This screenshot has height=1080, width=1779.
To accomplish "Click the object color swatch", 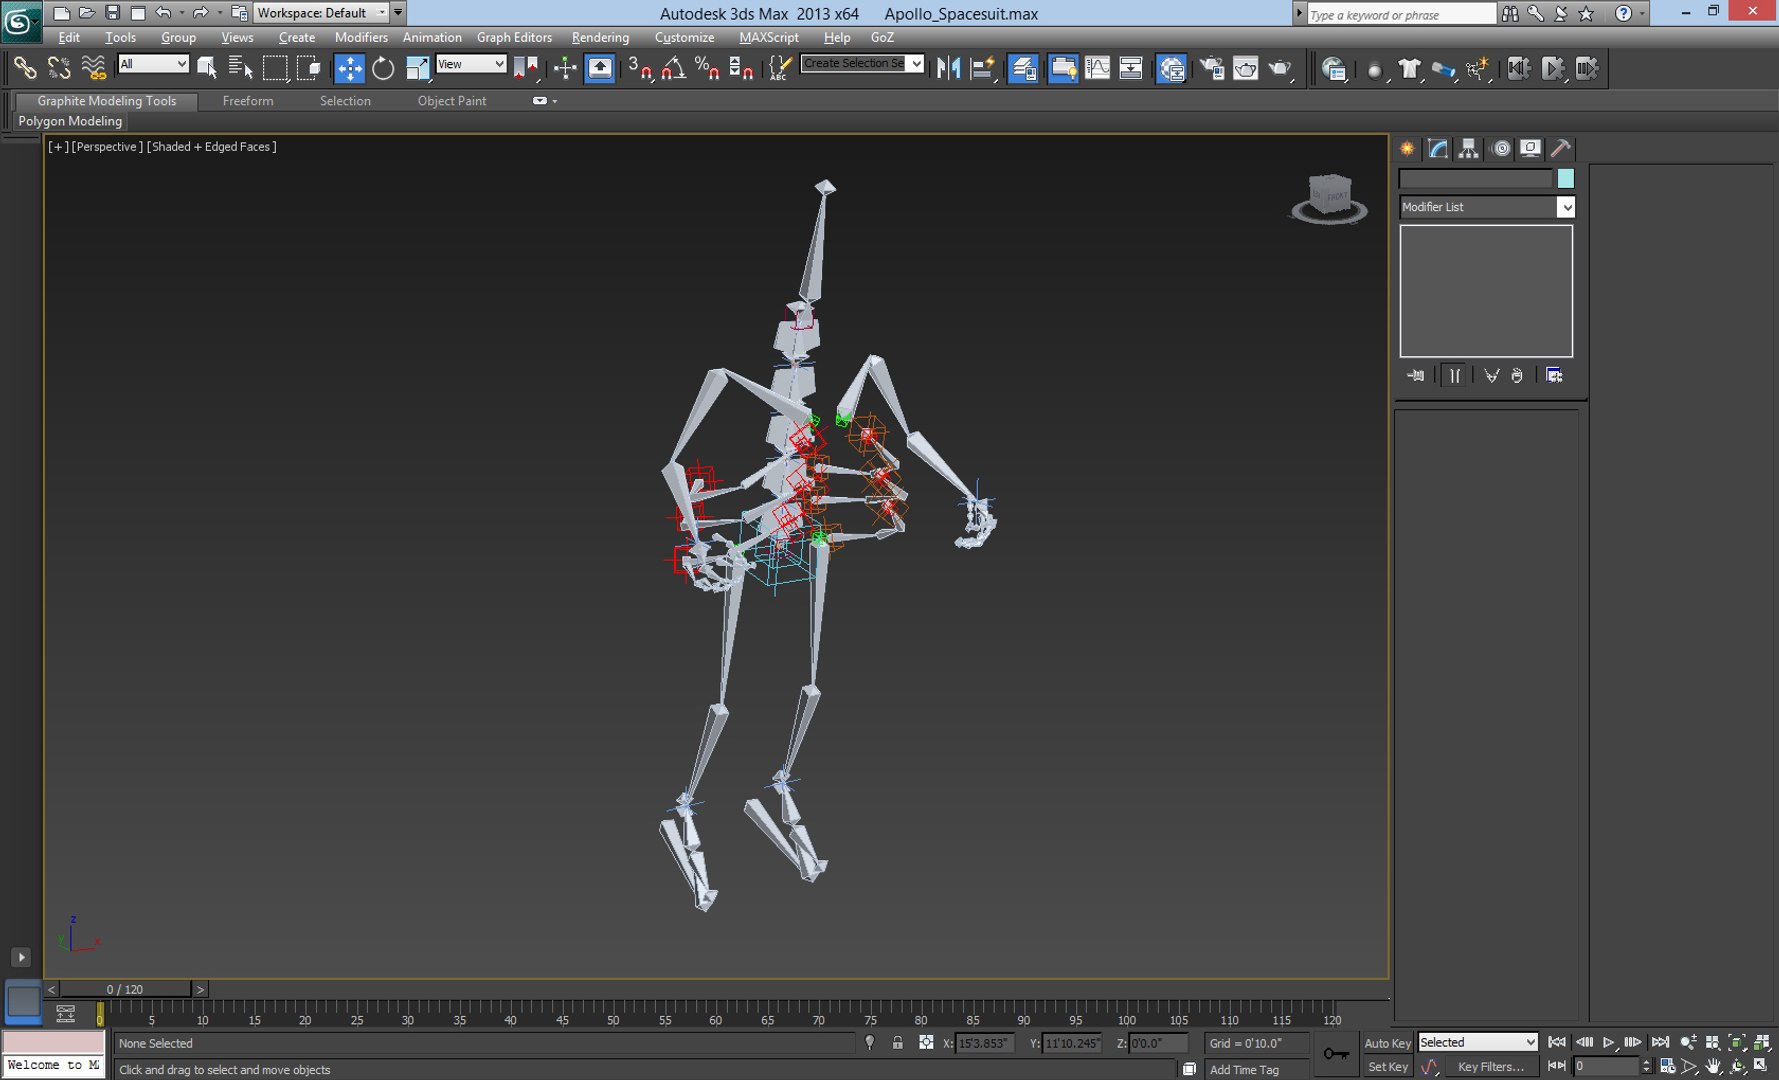I will 1565,179.
